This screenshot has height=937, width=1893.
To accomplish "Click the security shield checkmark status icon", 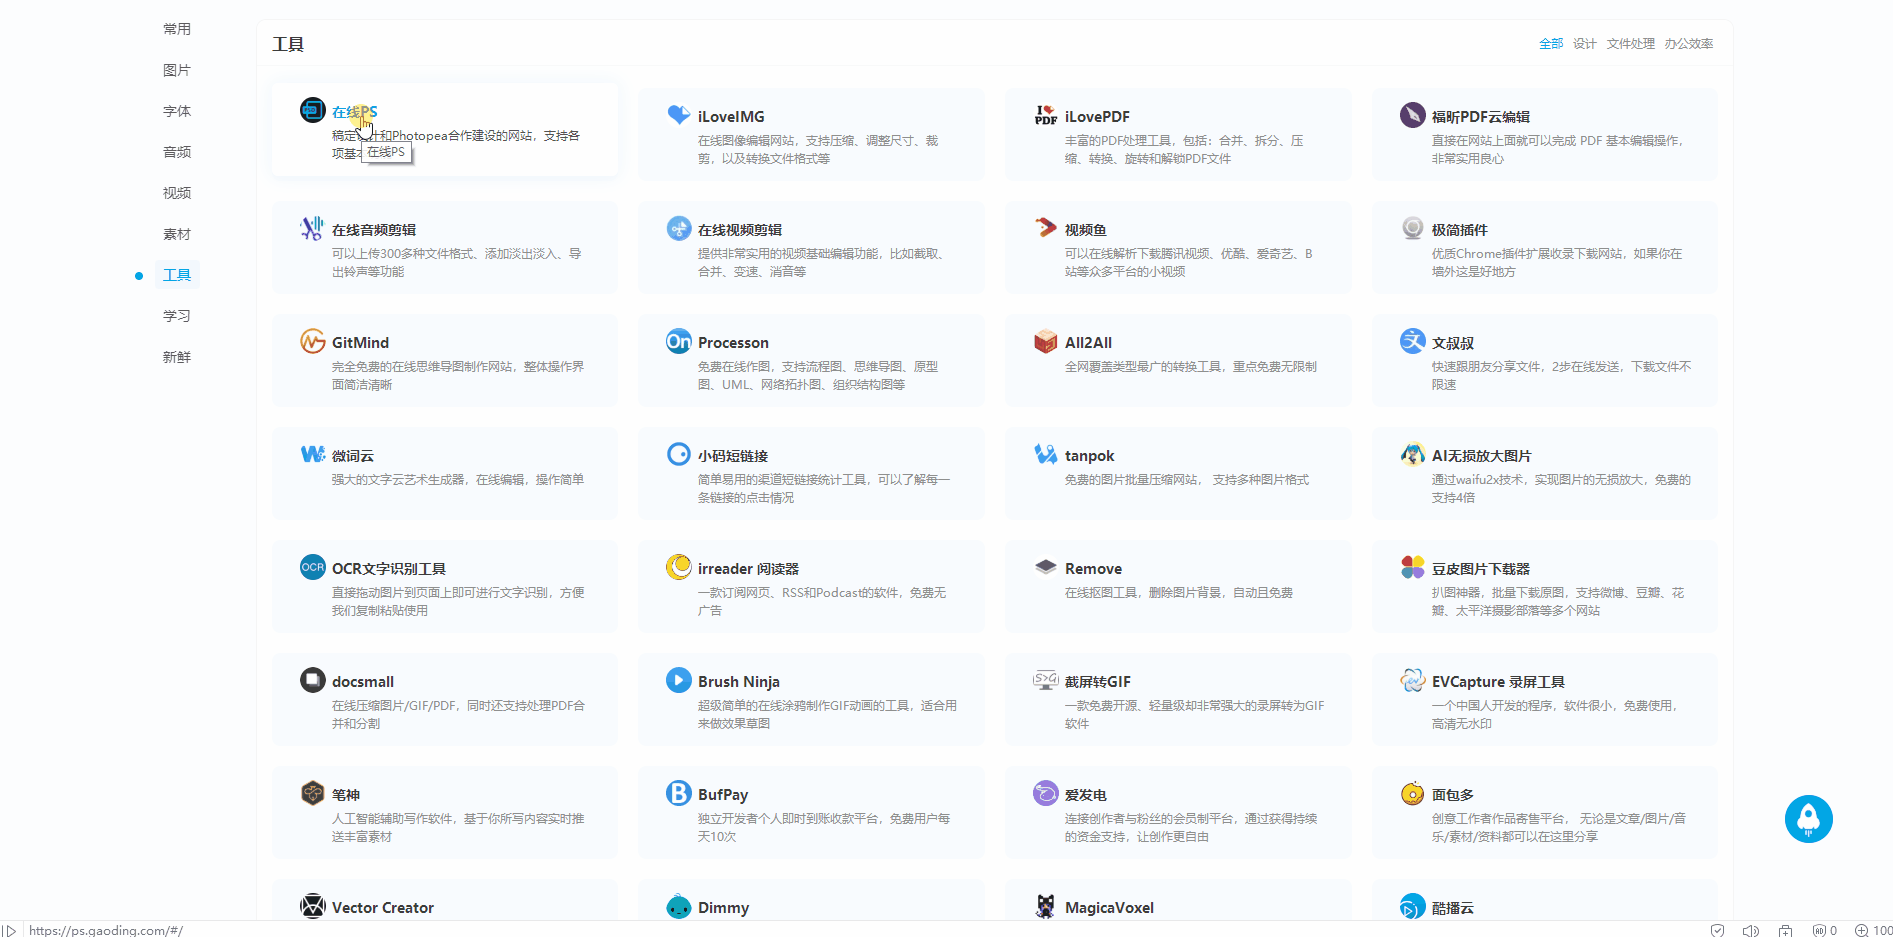I will (1718, 930).
